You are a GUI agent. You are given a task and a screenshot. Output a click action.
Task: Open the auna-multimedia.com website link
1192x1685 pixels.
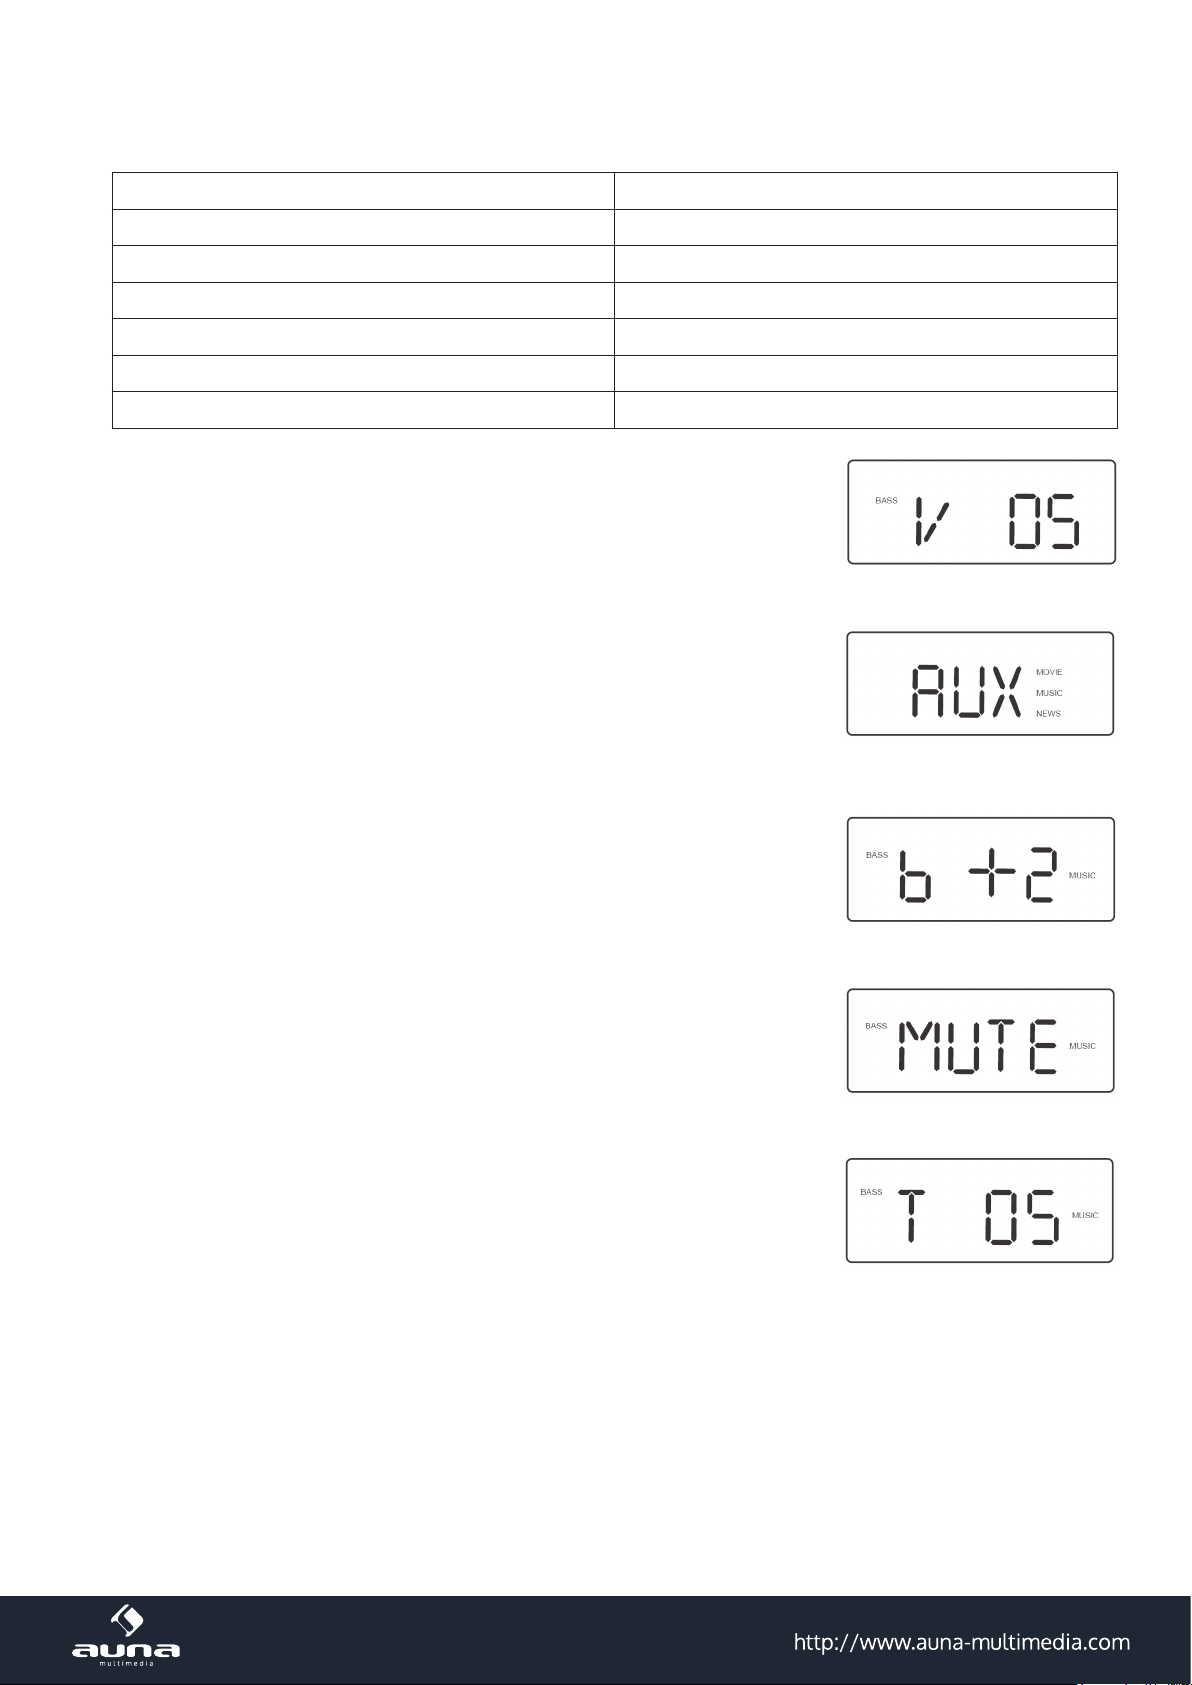[962, 1642]
